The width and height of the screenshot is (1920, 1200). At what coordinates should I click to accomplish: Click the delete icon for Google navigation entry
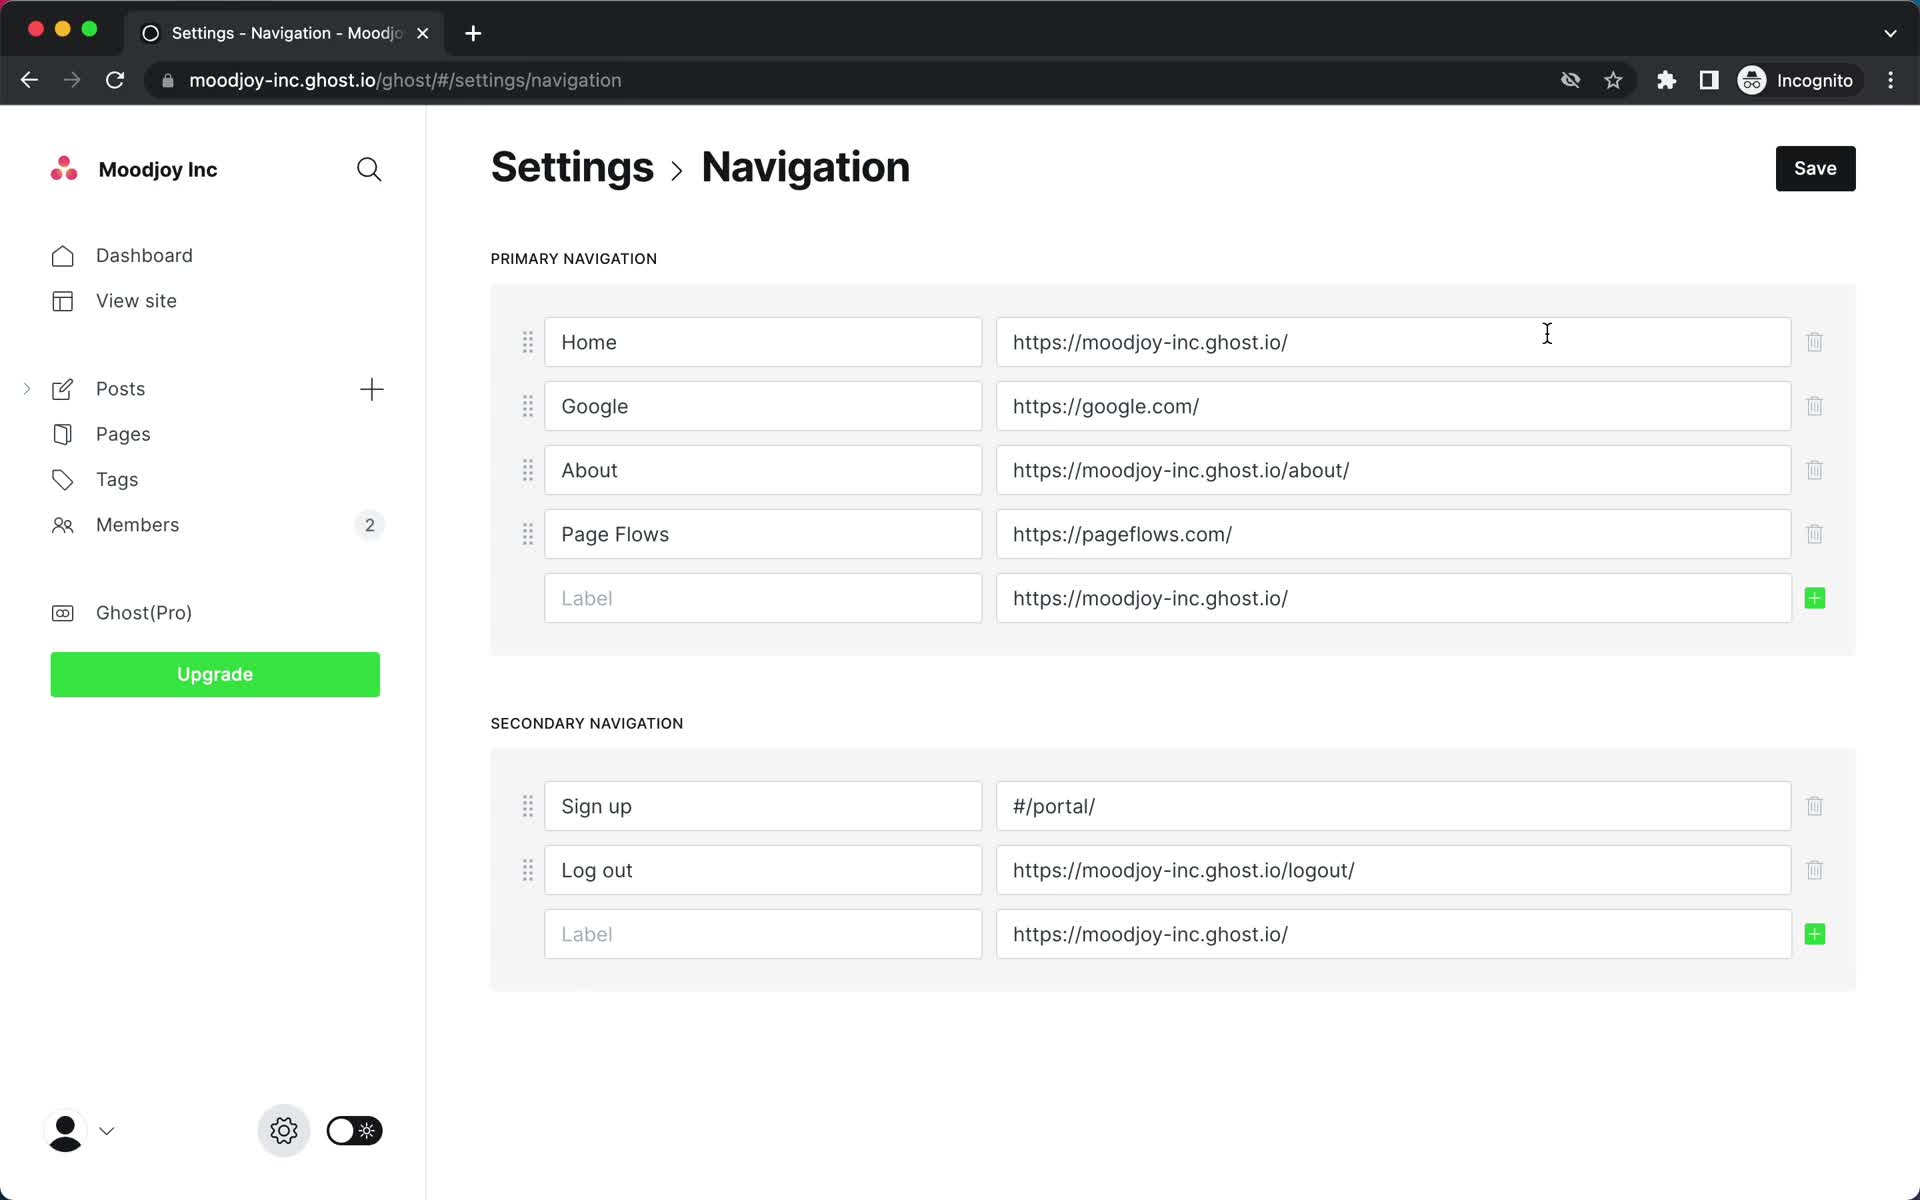click(x=1814, y=405)
